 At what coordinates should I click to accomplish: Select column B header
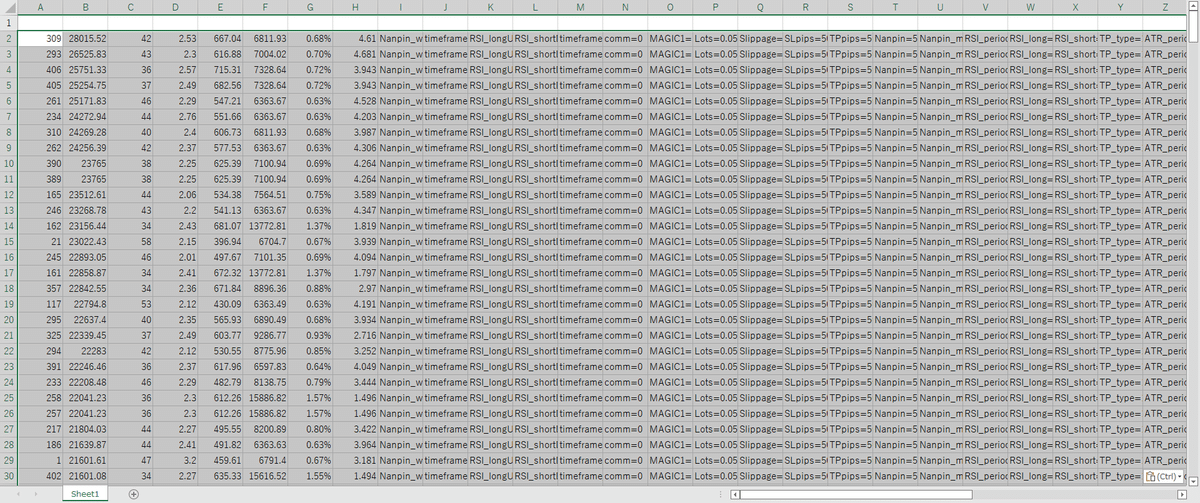point(86,7)
